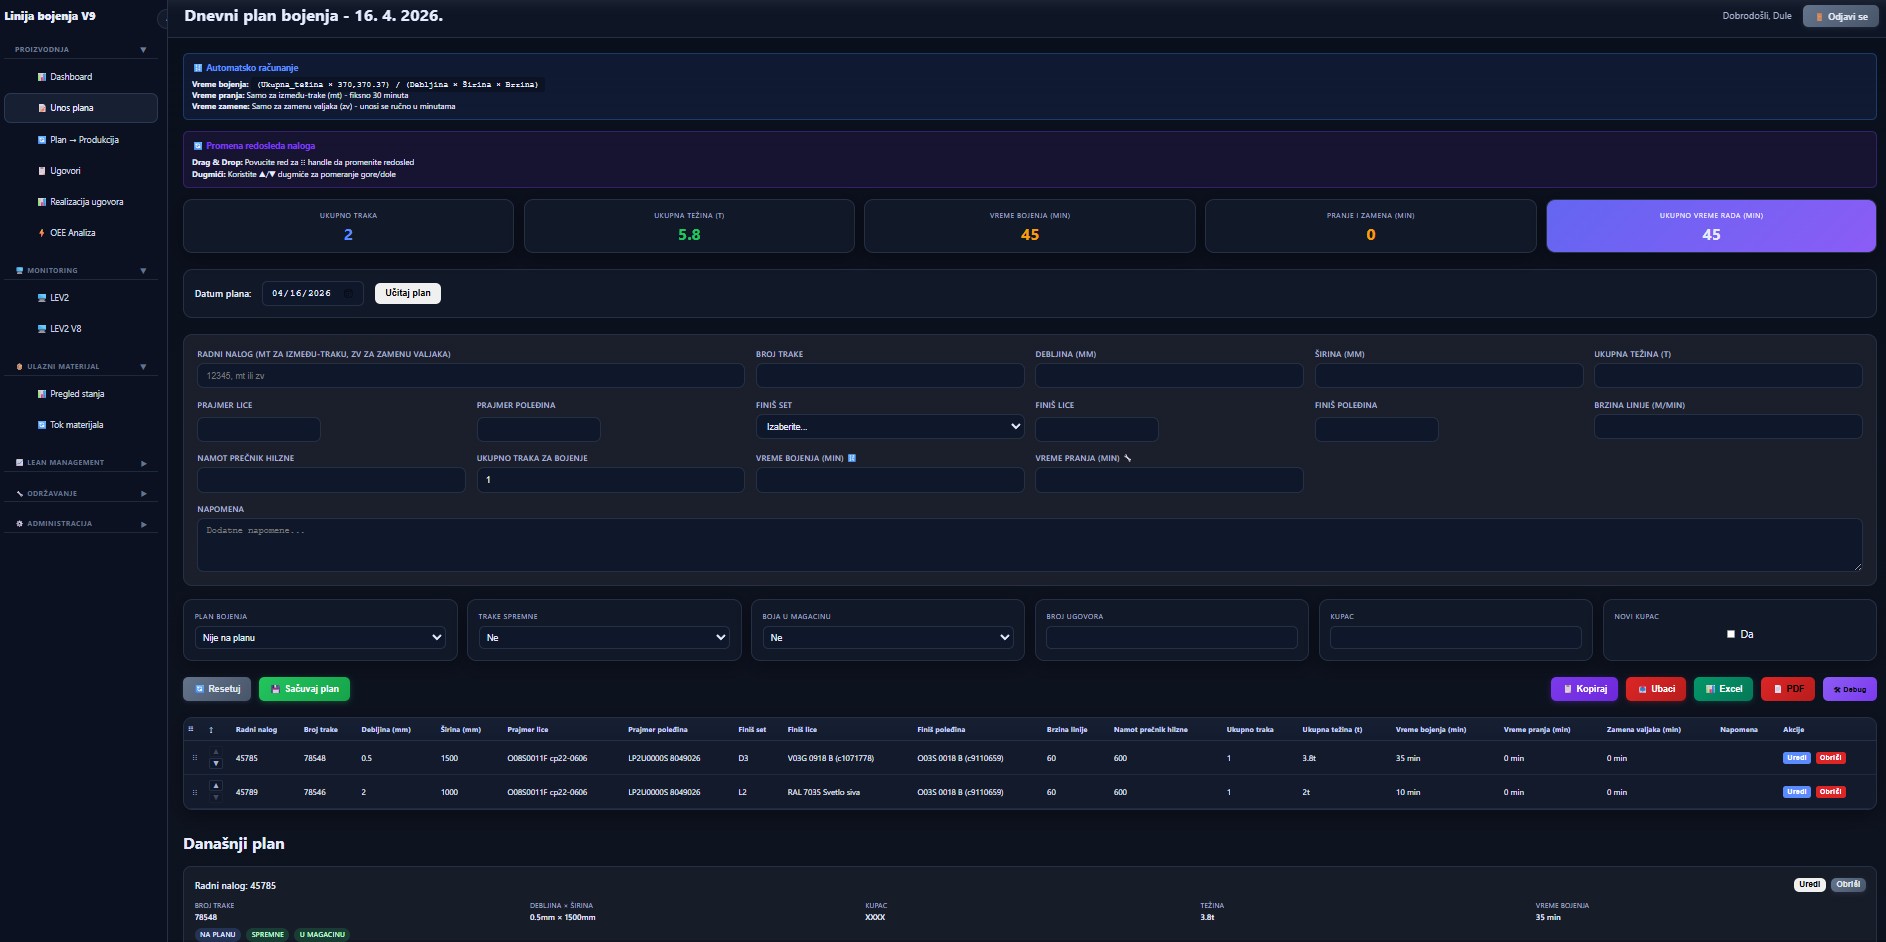
Task: Click the Resetuj button
Action: 217,689
